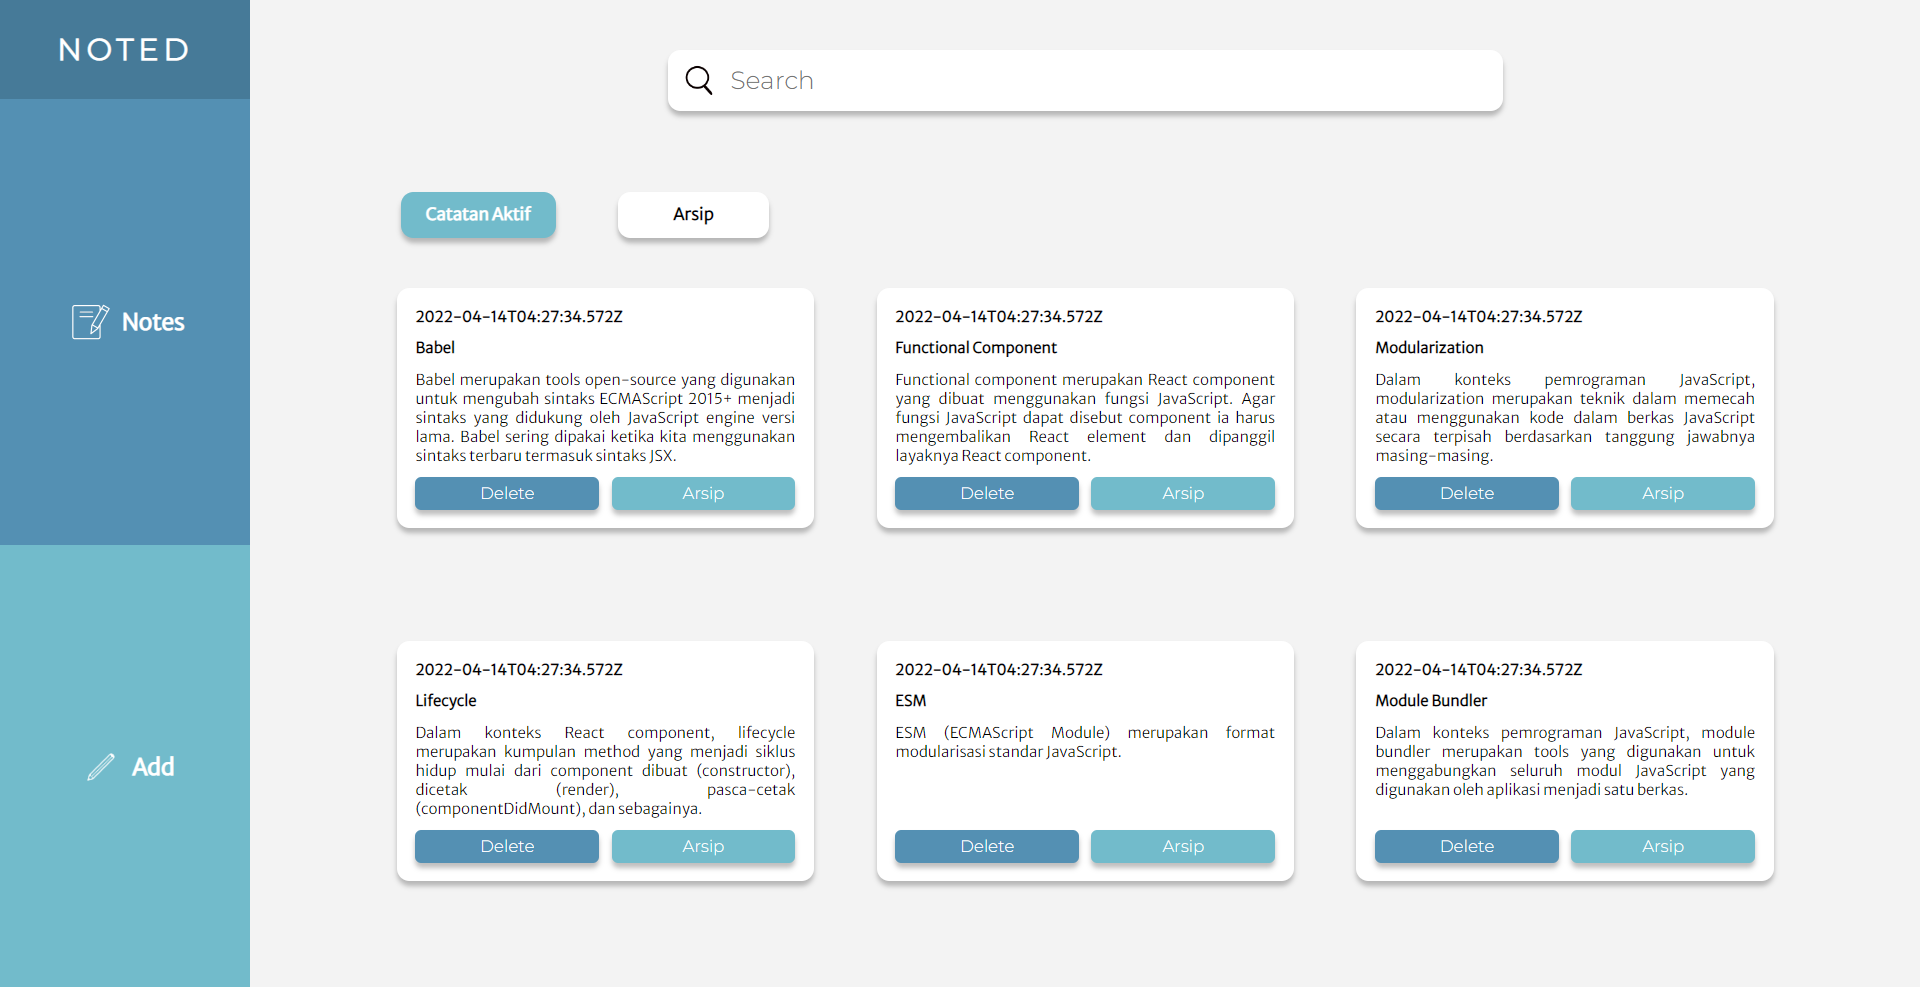Focus the Search input field
The width and height of the screenshot is (1920, 987).
tap(1085, 80)
